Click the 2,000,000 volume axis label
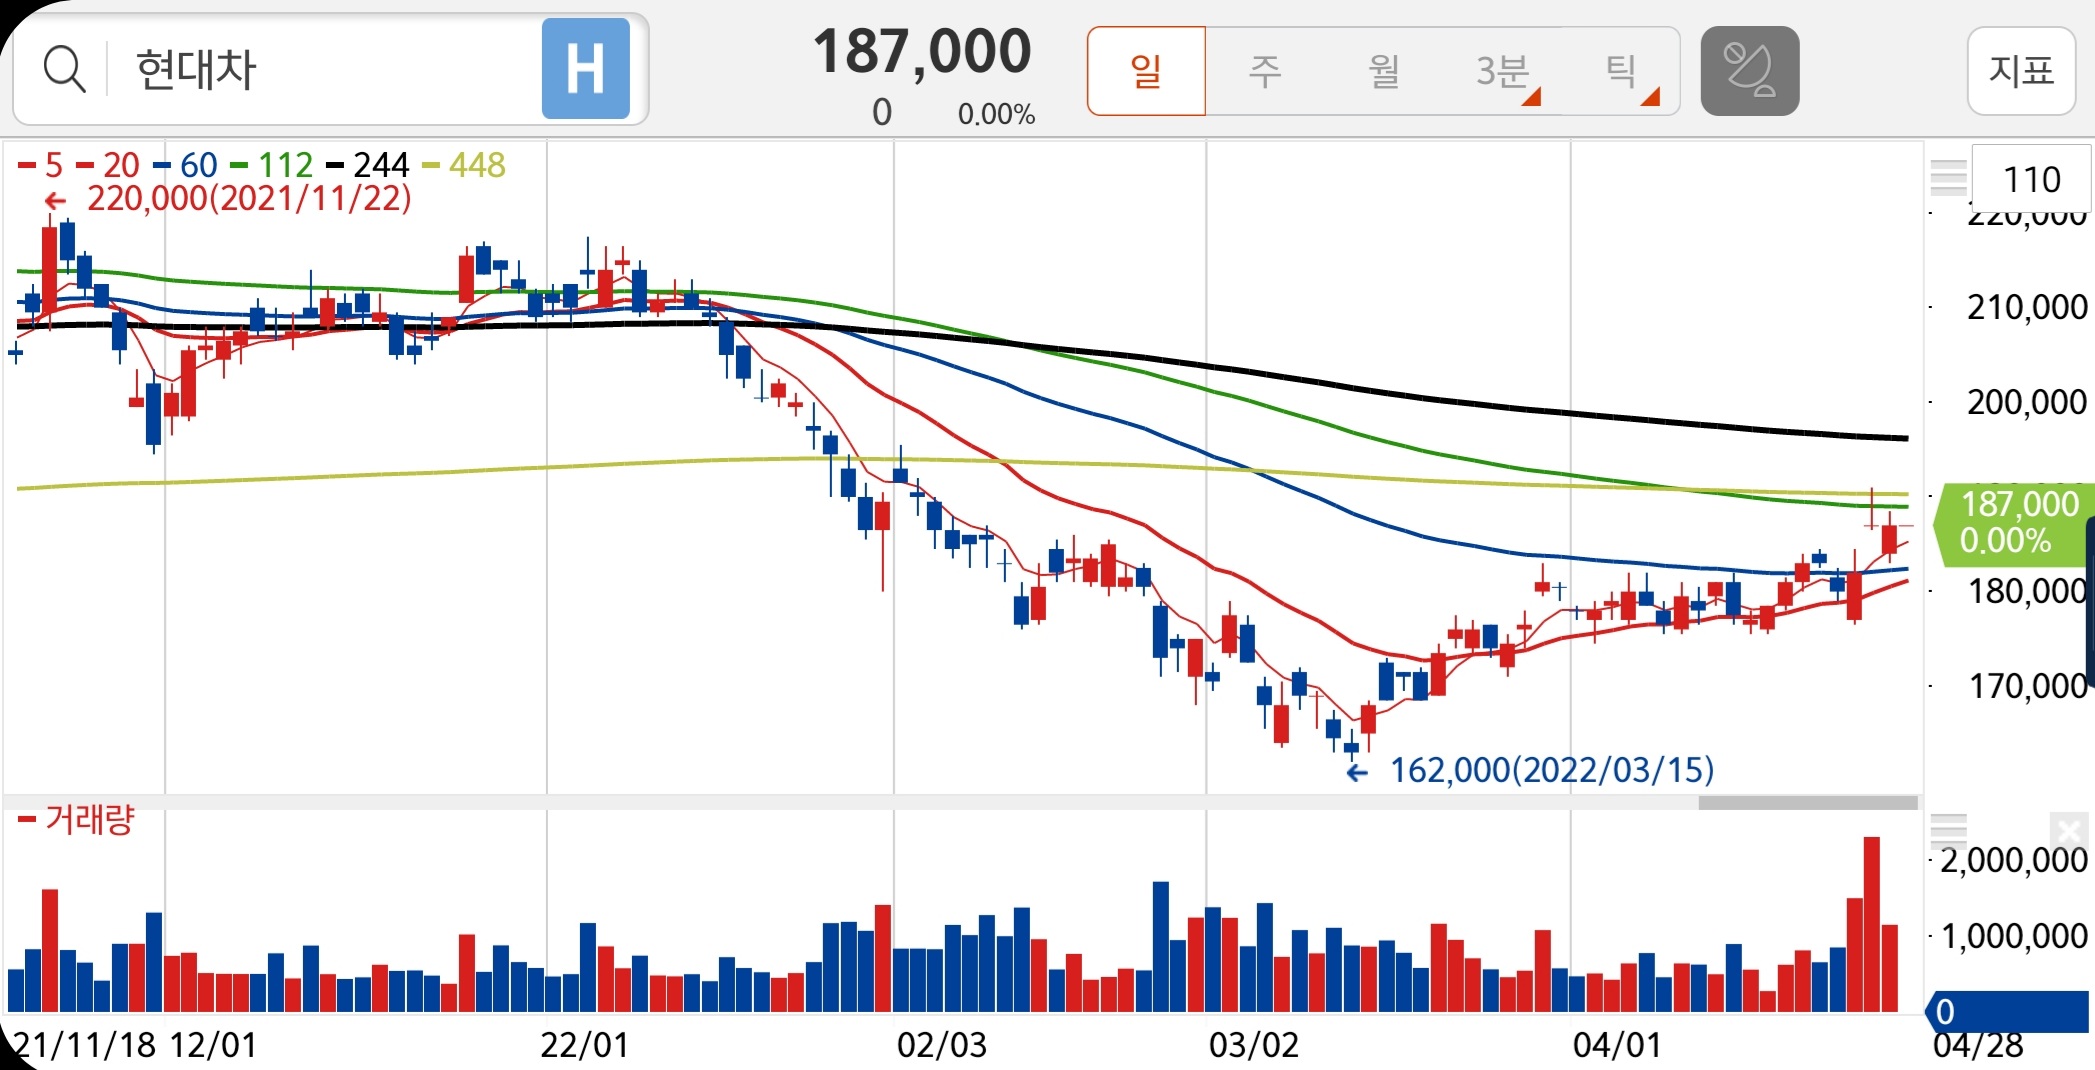Viewport: 2095px width, 1070px height. click(2014, 860)
